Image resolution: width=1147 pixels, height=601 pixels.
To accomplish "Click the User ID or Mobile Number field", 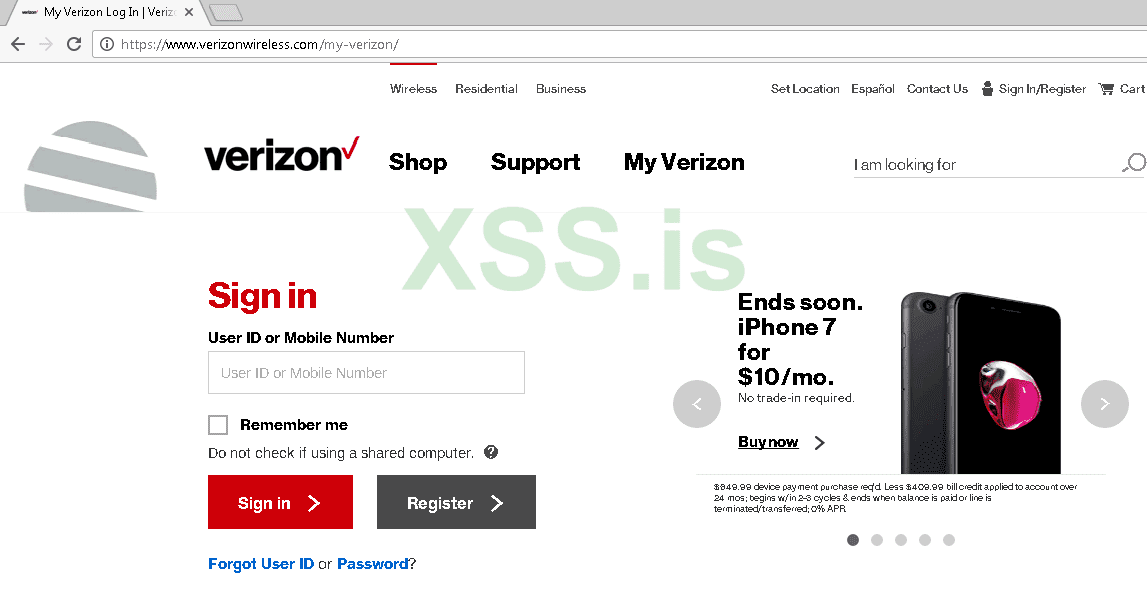I will 366,372.
